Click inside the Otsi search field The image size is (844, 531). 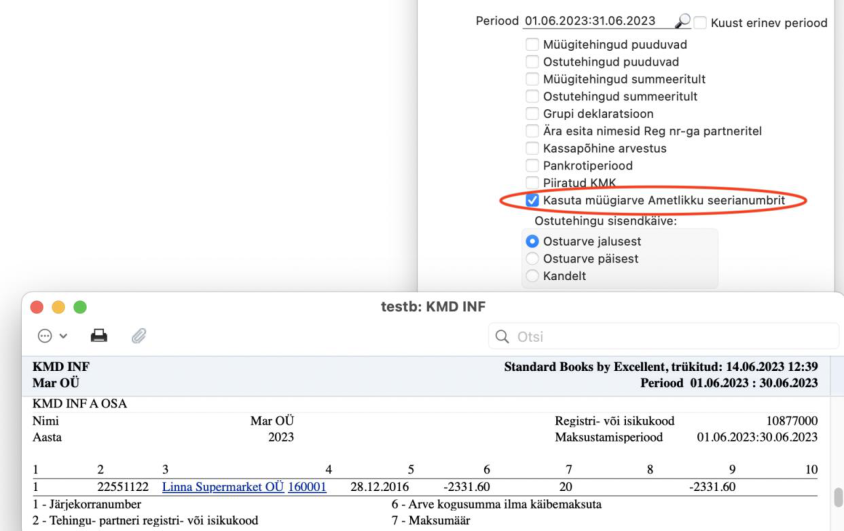[663, 336]
